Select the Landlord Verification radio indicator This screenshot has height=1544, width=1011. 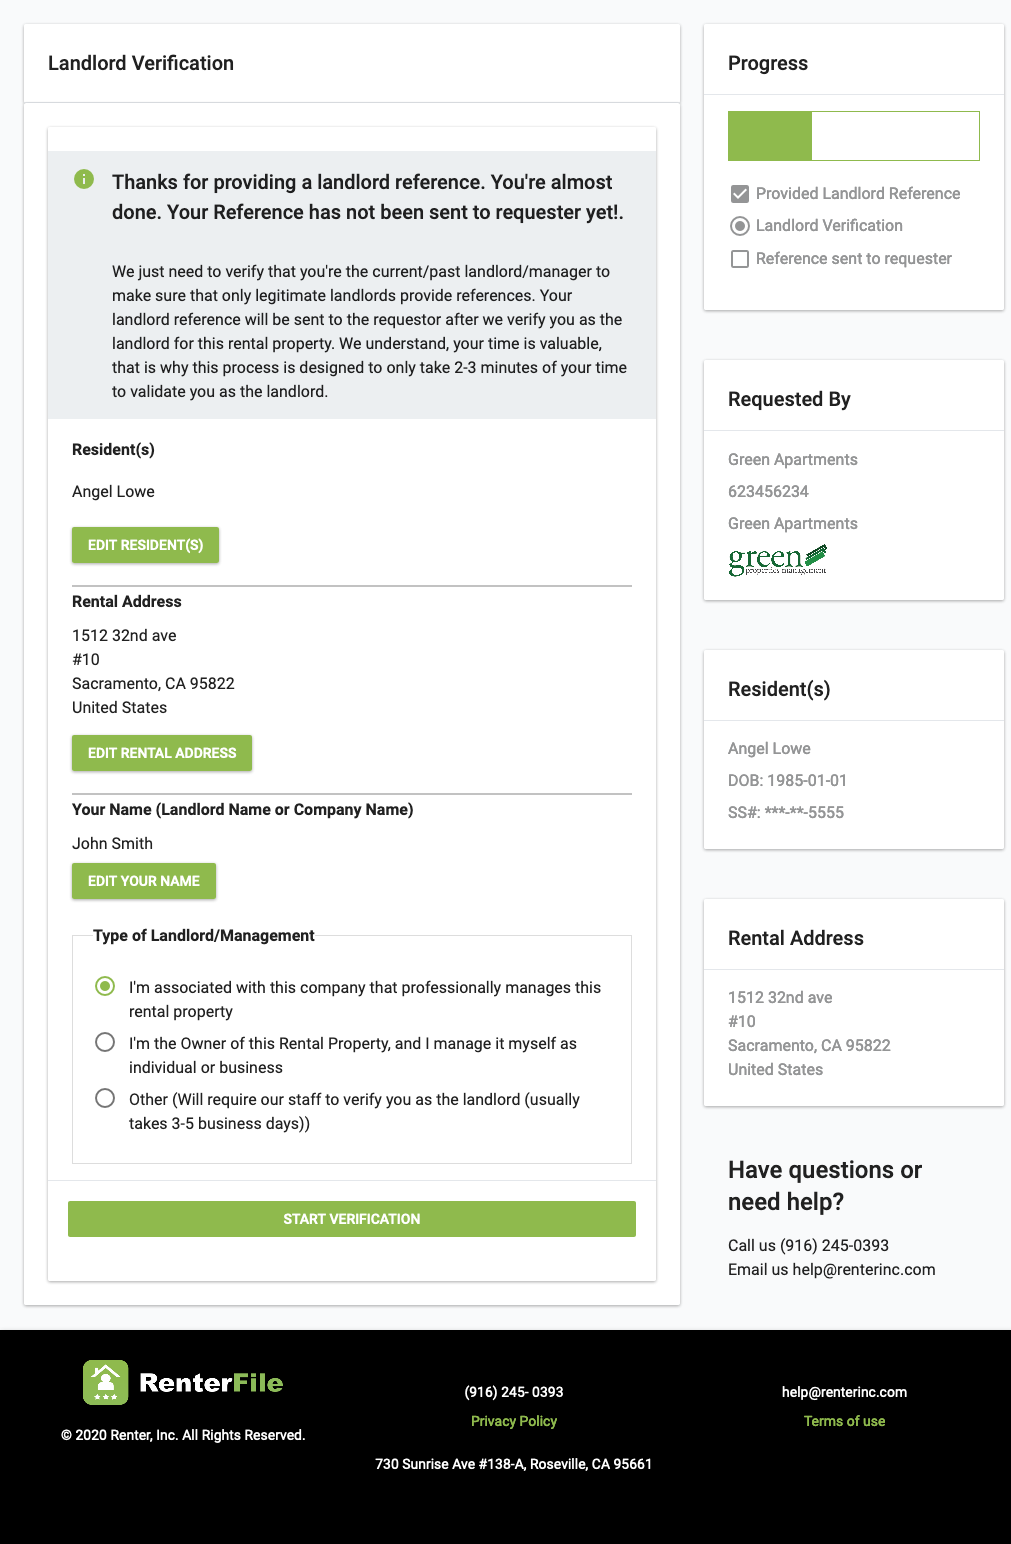point(740,226)
